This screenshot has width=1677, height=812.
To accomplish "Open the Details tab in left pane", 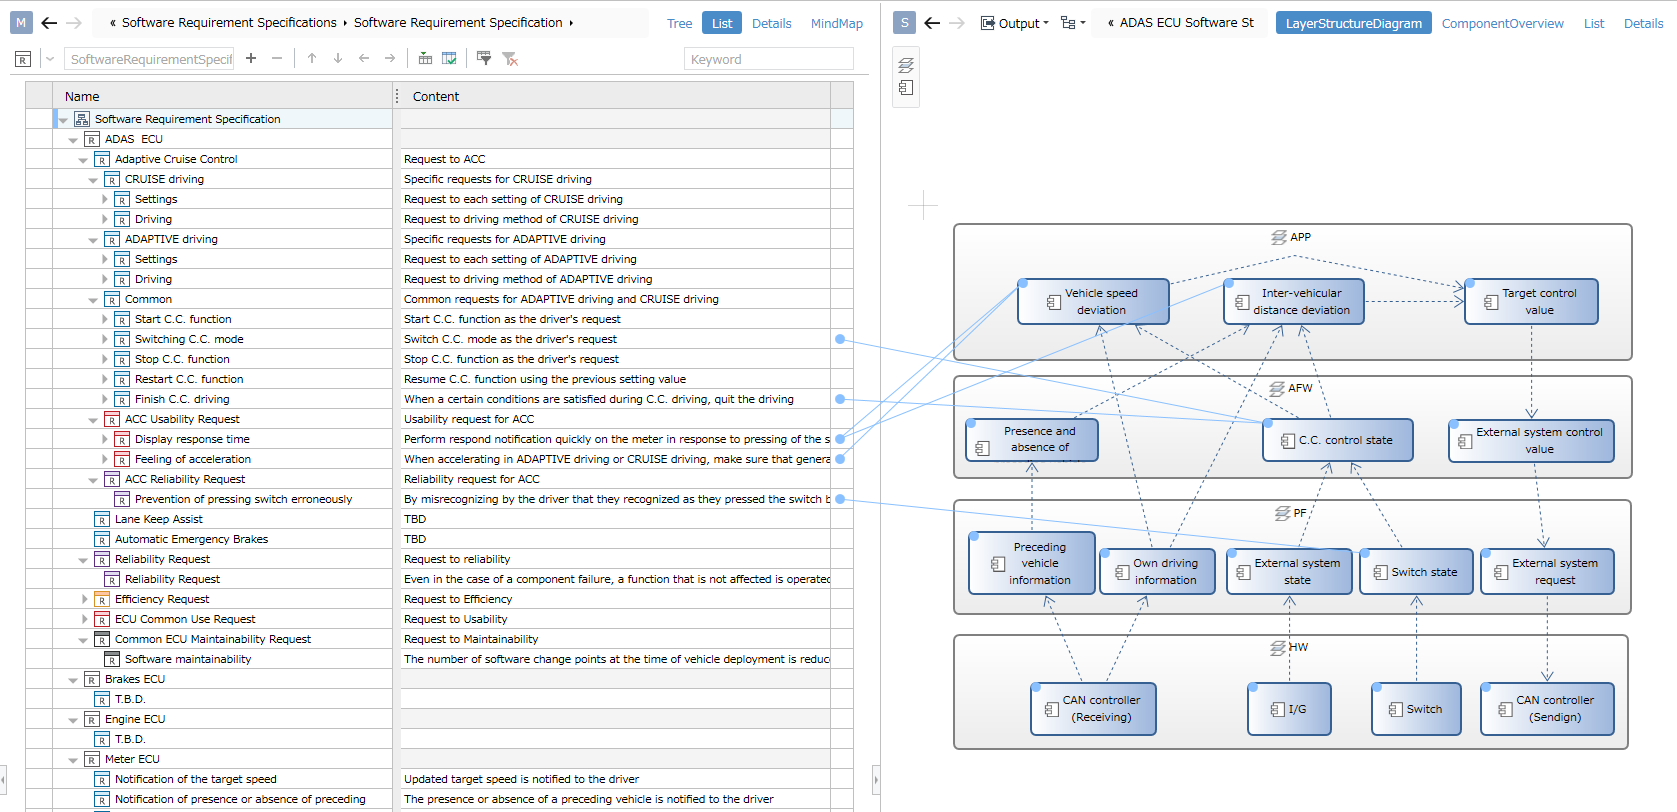I will click(x=772, y=23).
